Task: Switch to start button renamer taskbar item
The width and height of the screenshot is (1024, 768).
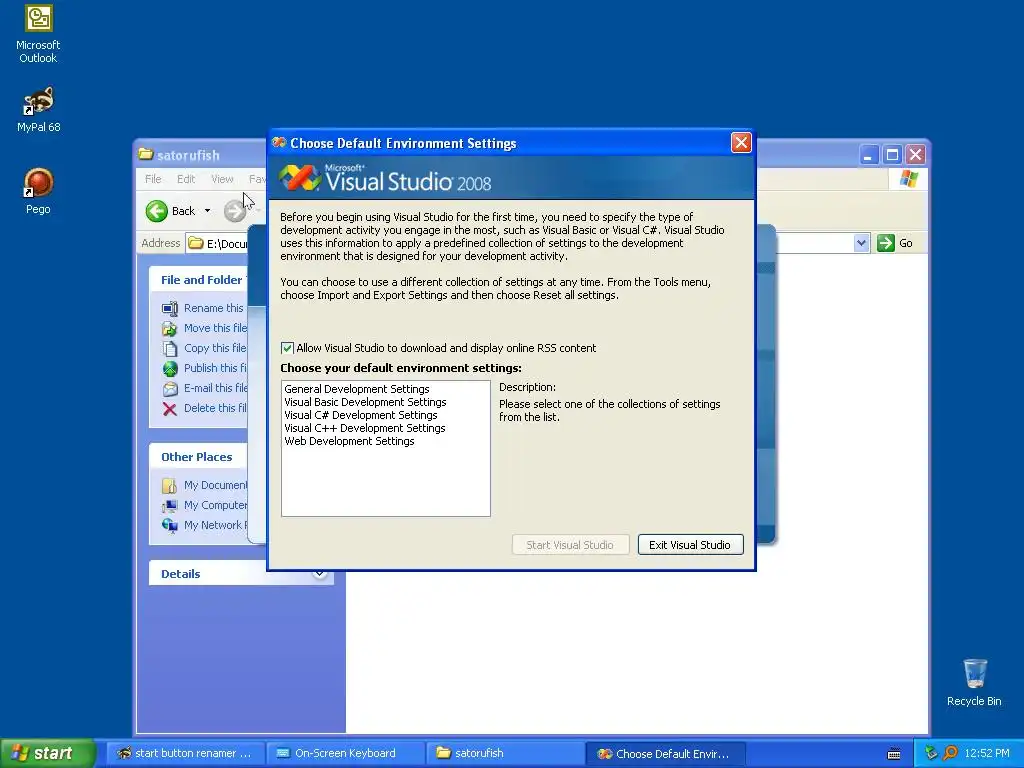Action: pyautogui.click(x=185, y=753)
